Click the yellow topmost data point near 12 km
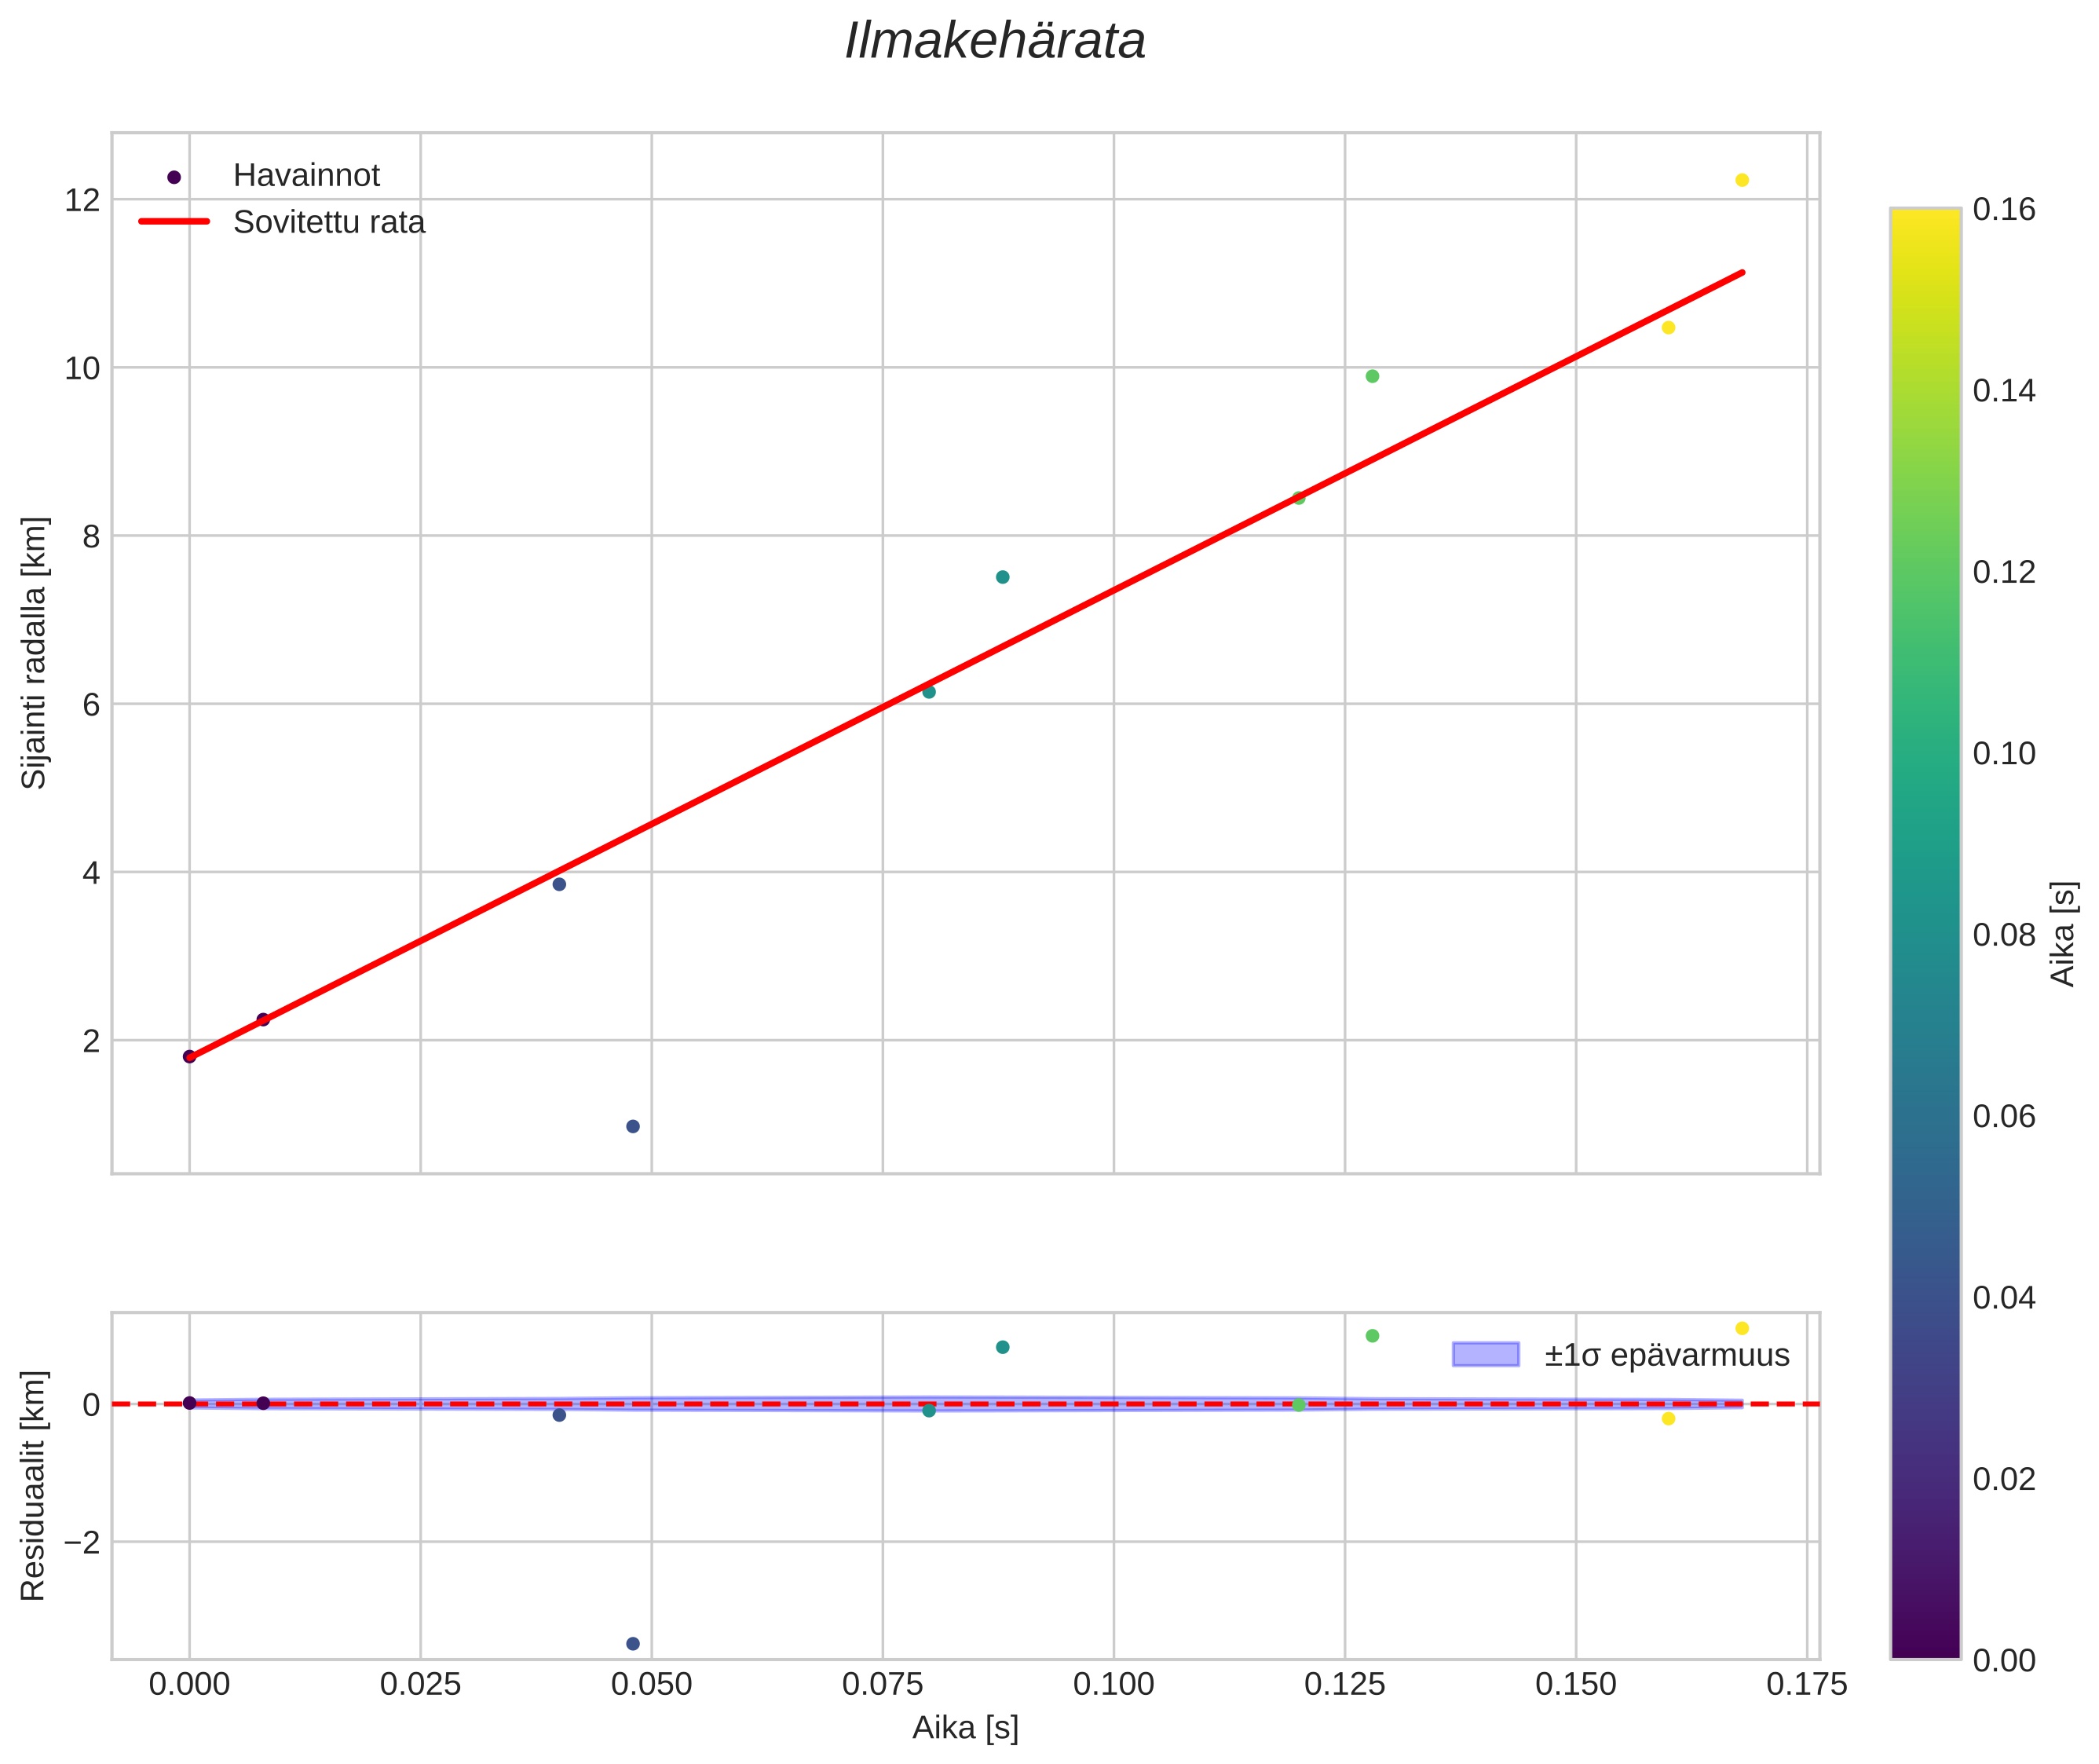Screen dimensions: 2099x1764 [x=1741, y=180]
